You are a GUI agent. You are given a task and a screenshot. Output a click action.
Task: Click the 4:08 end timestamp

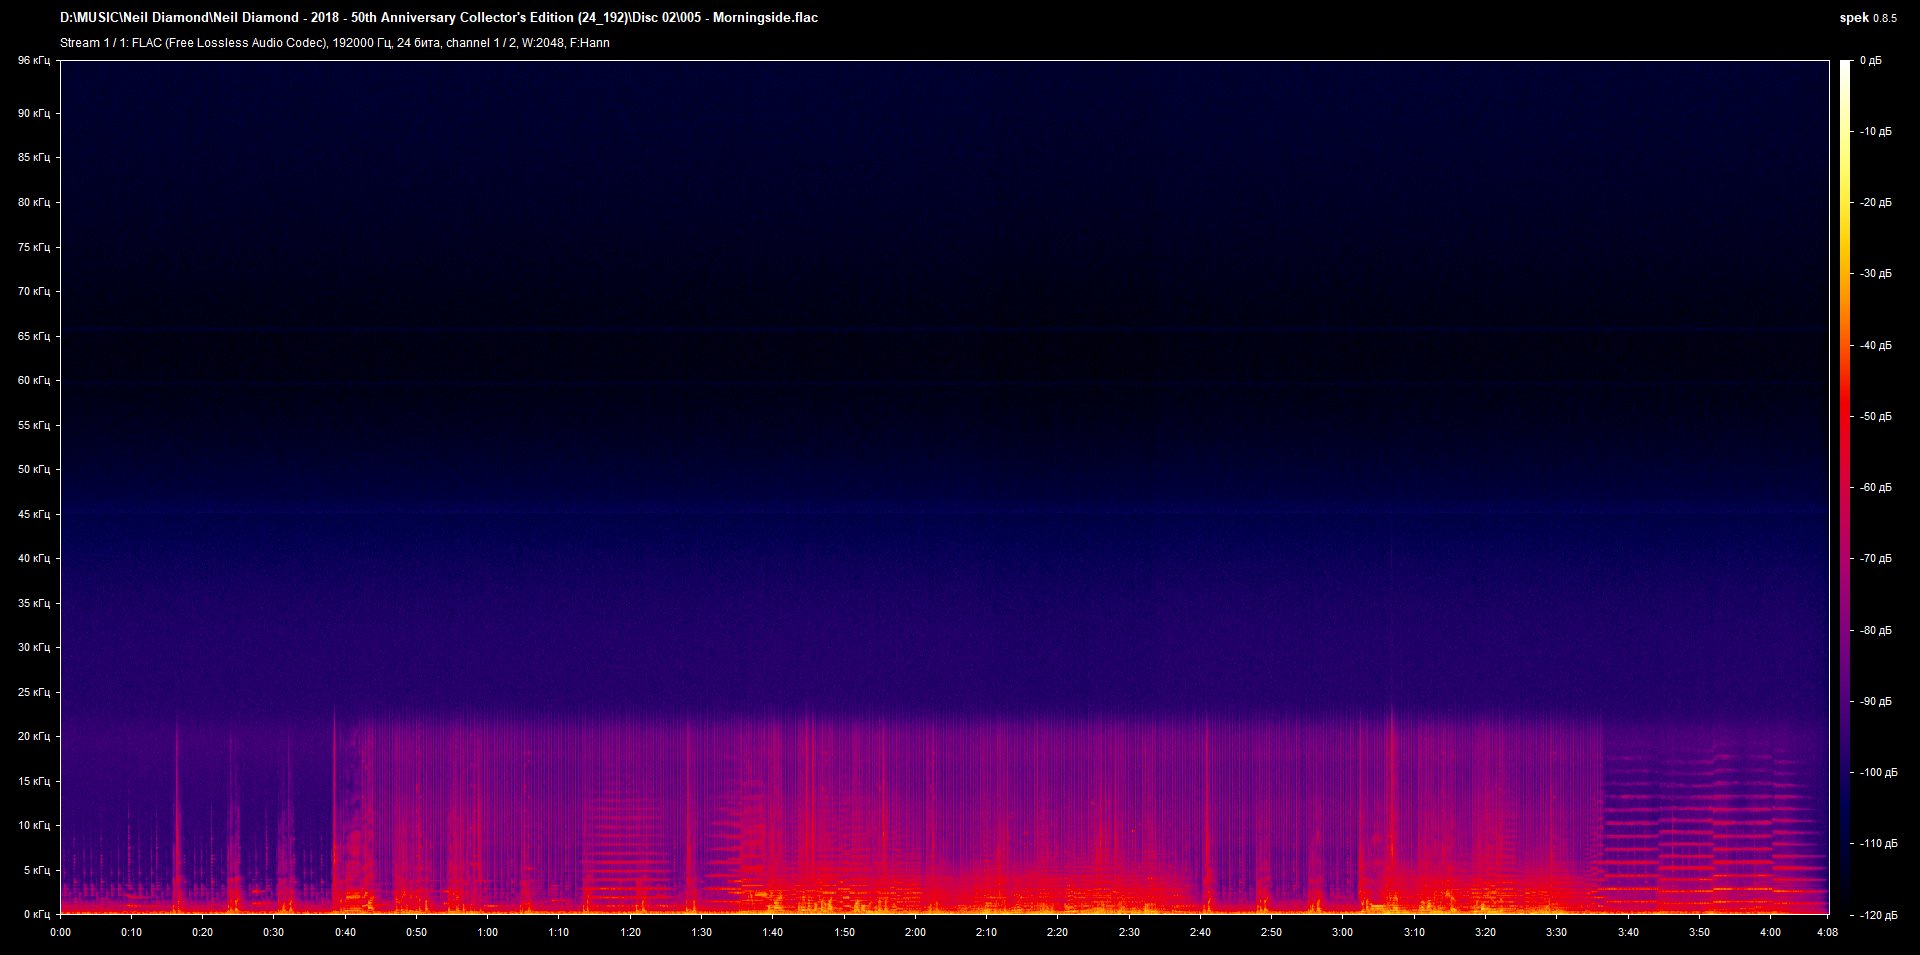1826,933
